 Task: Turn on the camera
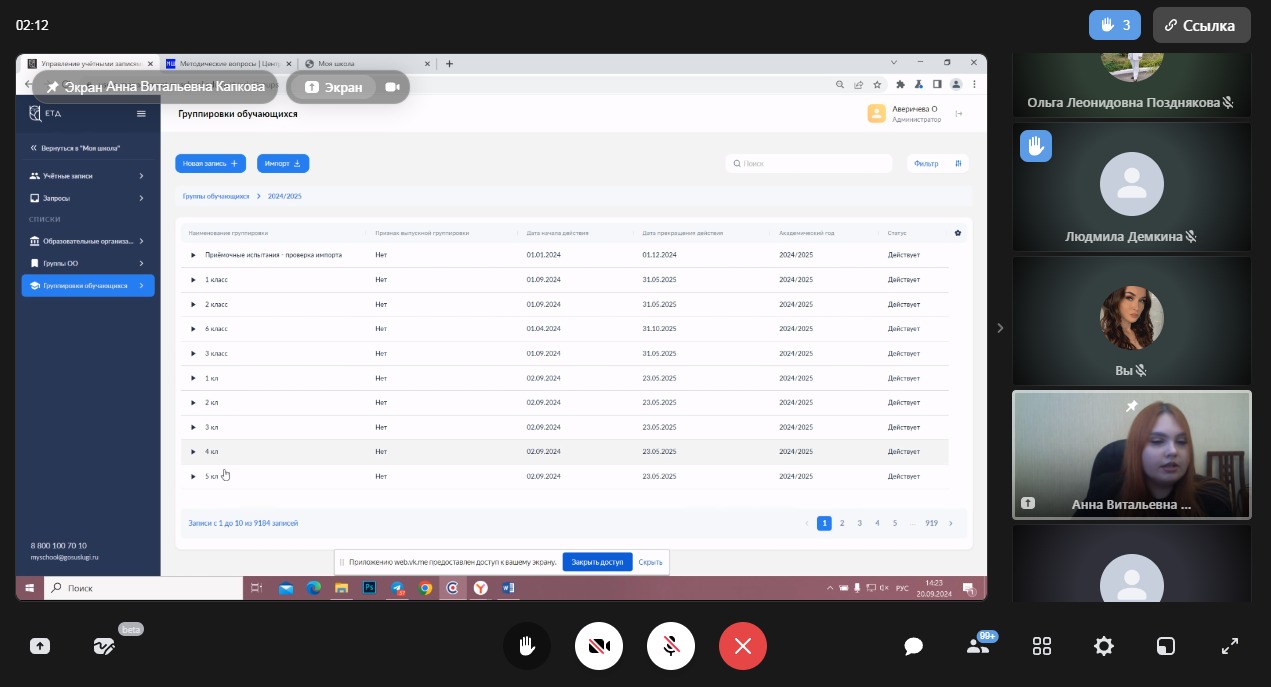tap(598, 646)
